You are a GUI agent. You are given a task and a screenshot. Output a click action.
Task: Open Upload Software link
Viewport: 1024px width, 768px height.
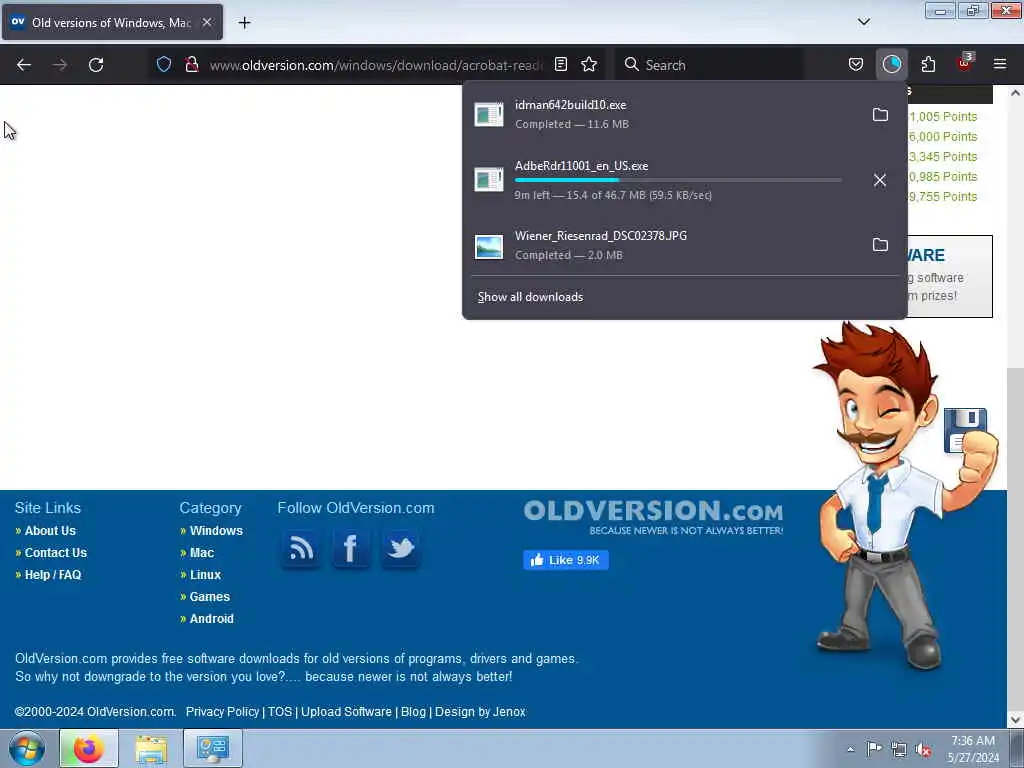pos(346,712)
